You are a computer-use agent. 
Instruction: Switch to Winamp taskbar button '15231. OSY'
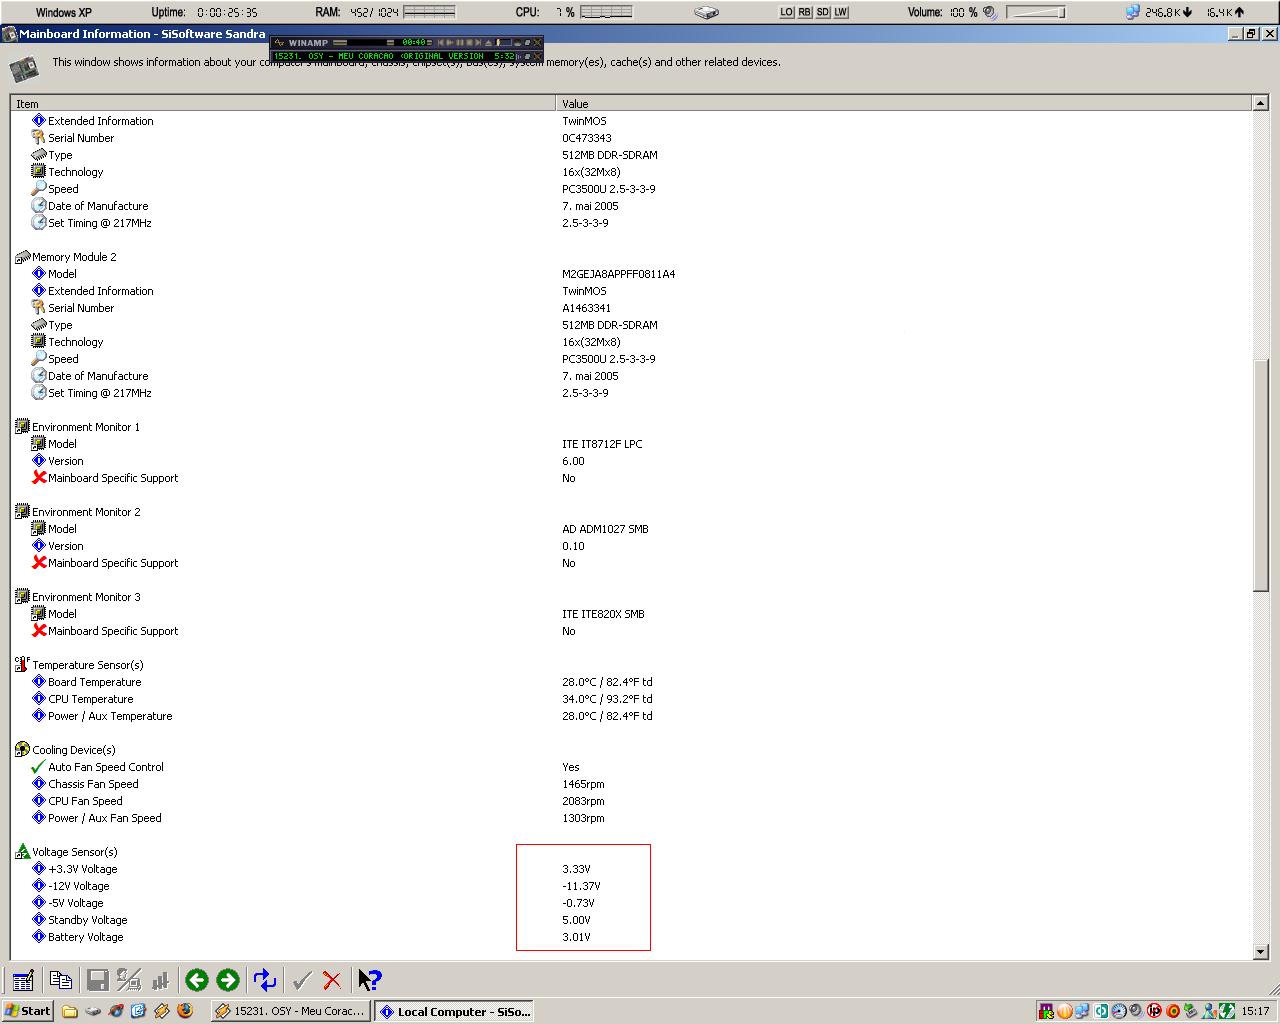click(291, 1011)
